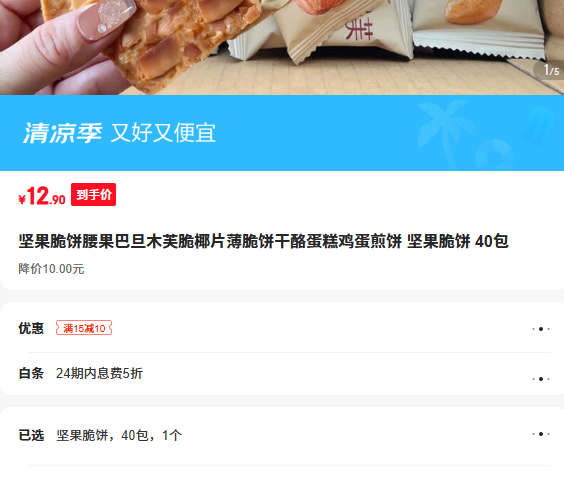Tap the palm tree icon in the banner

tap(444, 131)
